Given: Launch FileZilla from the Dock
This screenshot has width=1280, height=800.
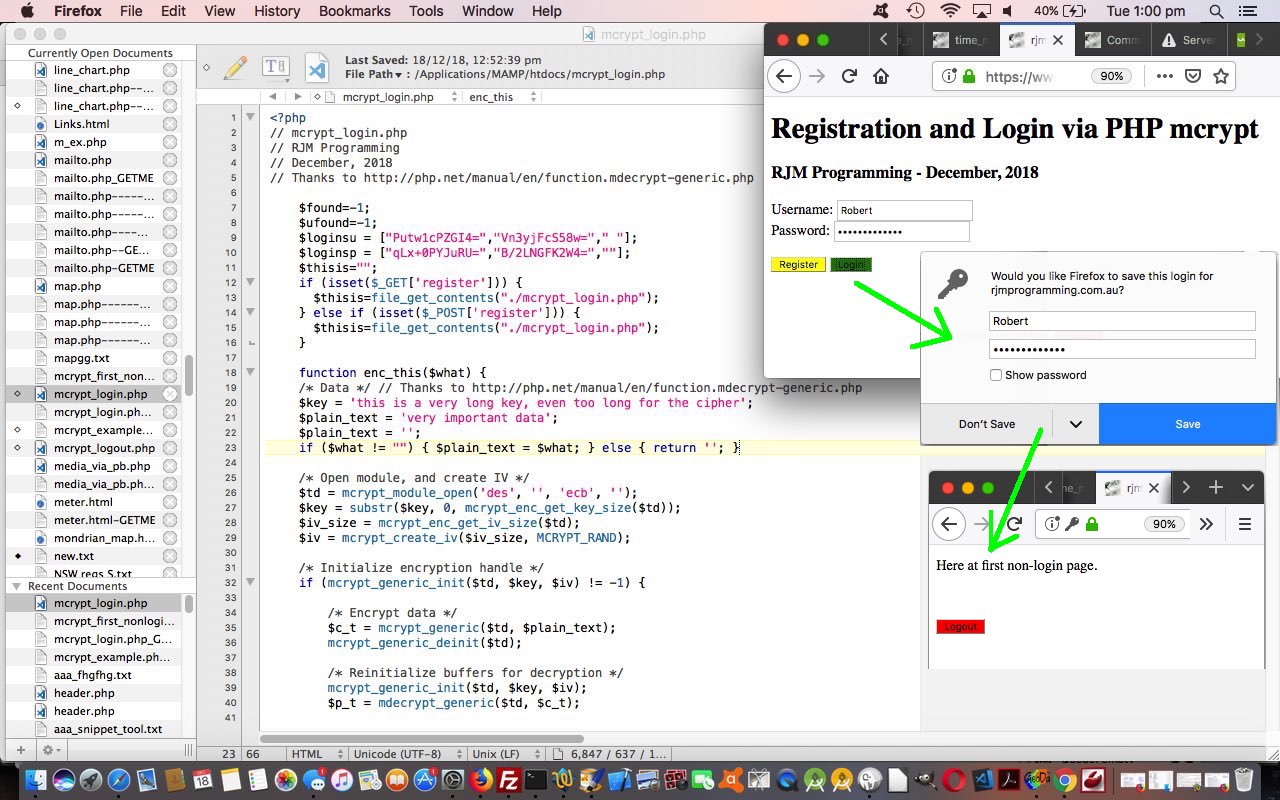Looking at the screenshot, I should (508, 780).
